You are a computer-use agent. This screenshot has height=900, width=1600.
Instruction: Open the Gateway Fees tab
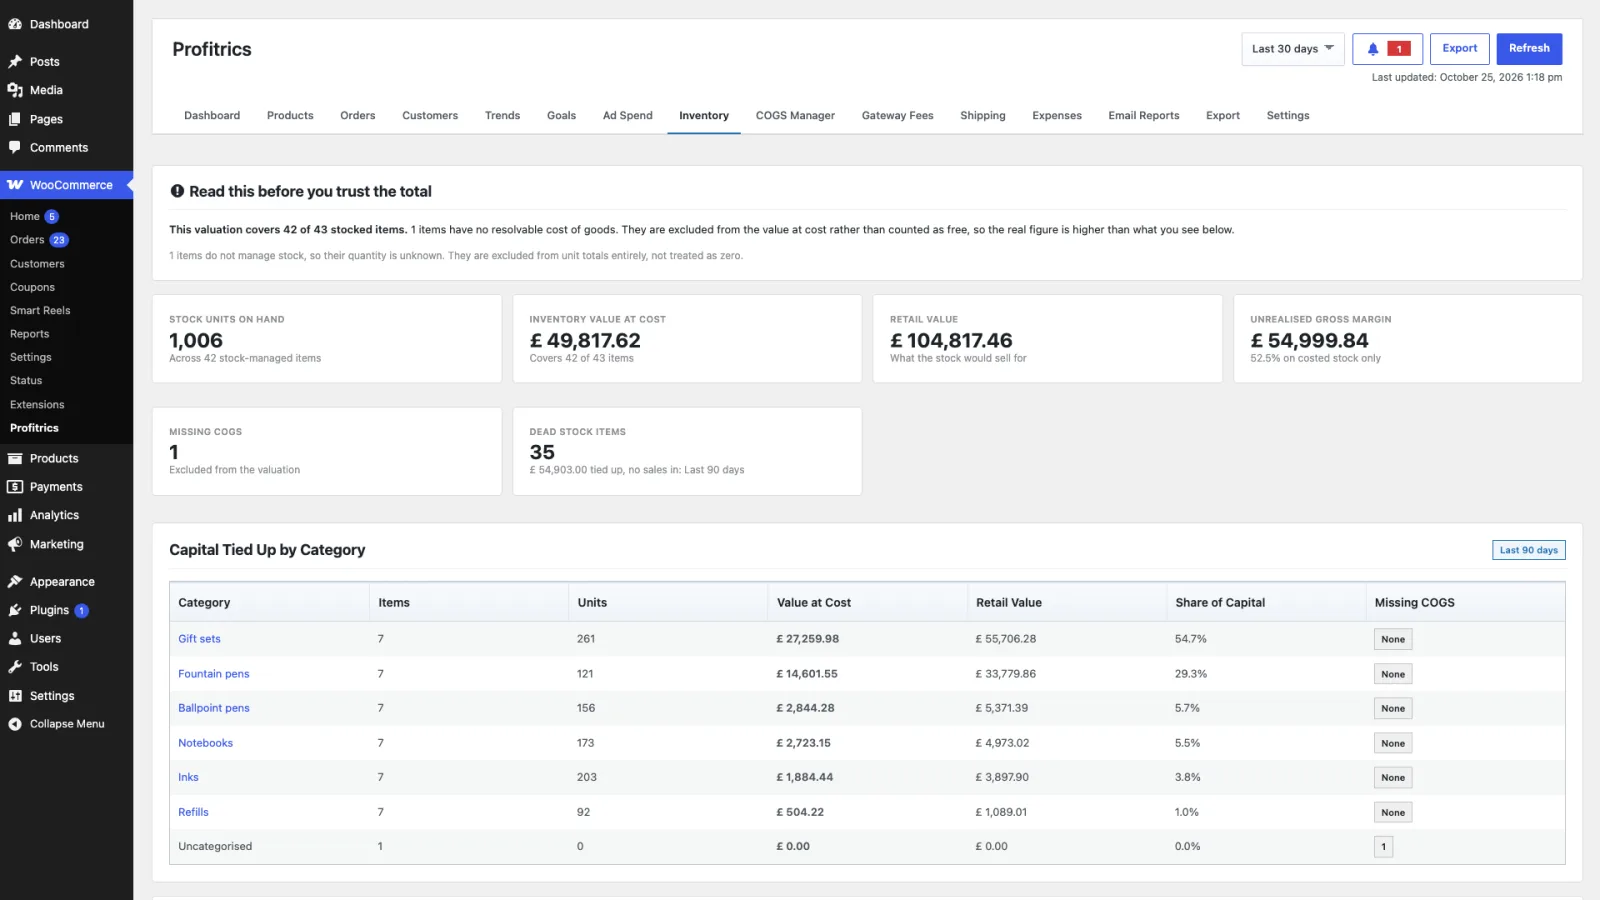[897, 116]
